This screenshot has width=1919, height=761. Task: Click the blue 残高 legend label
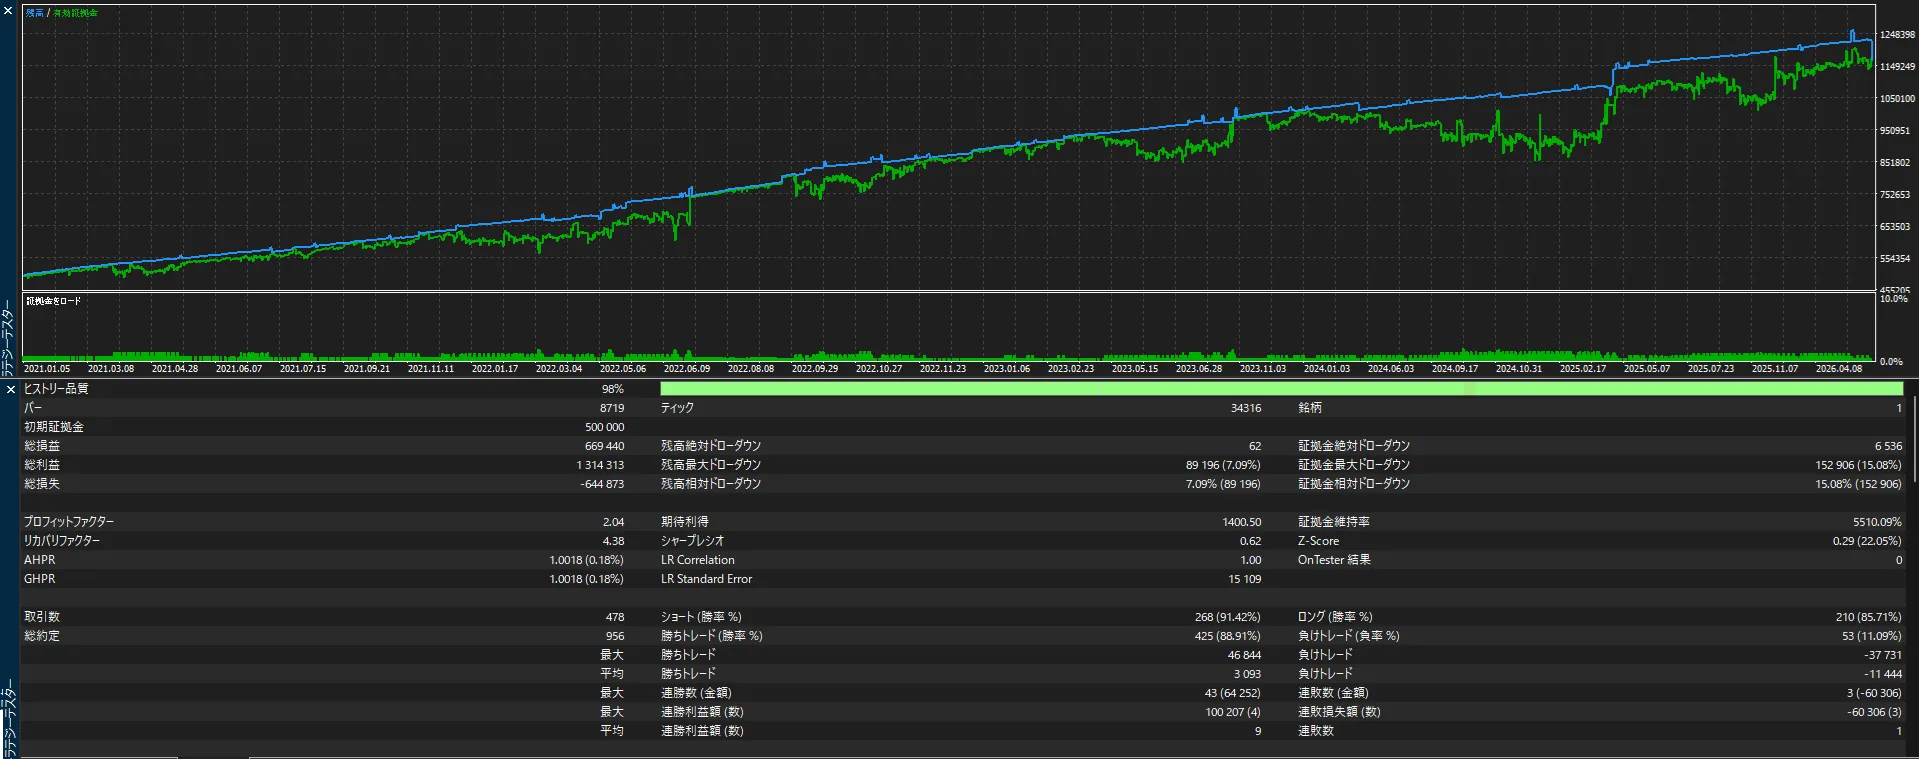click(35, 13)
